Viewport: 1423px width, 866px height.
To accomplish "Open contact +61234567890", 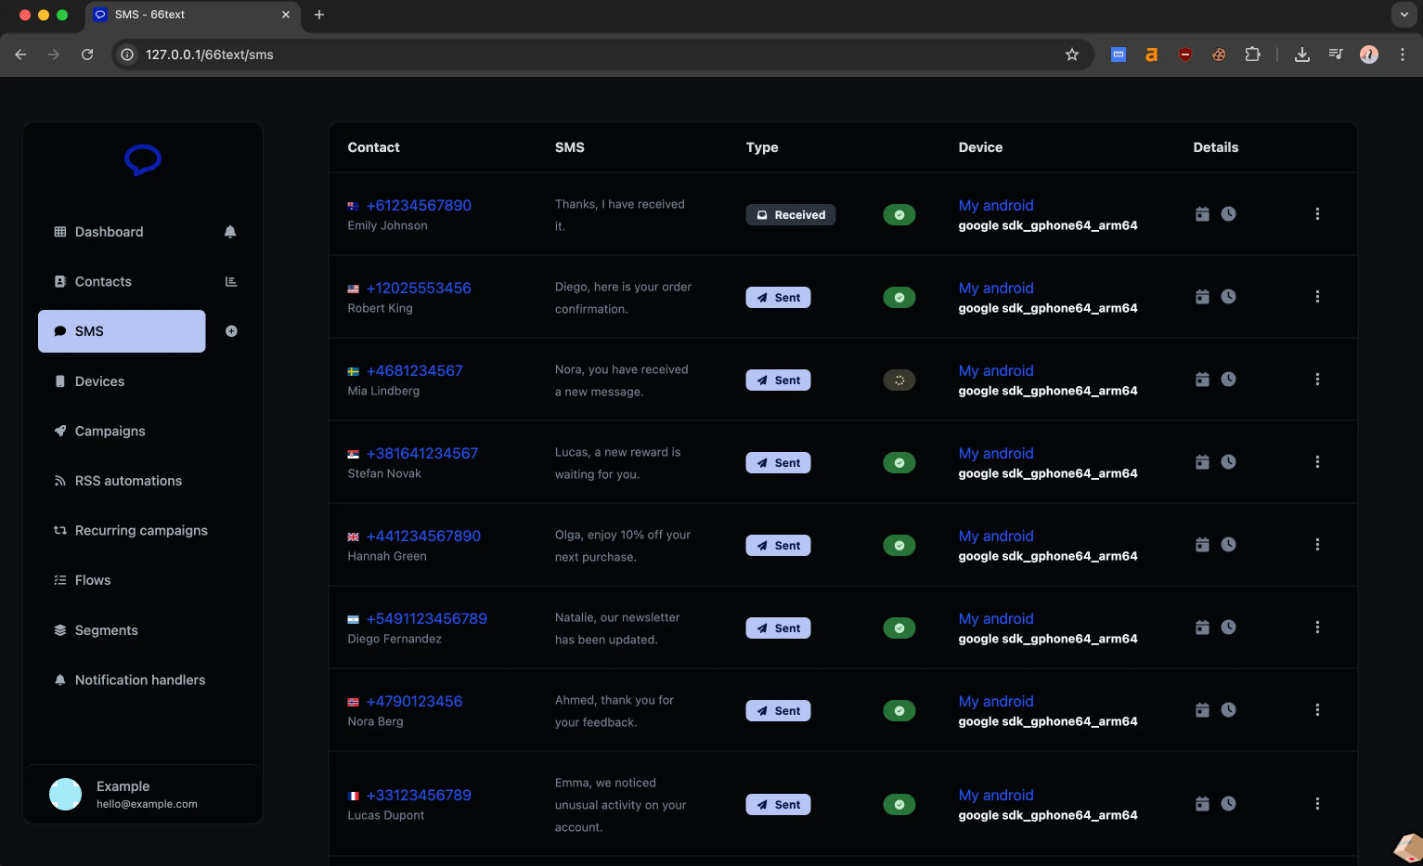I will click(x=418, y=205).
